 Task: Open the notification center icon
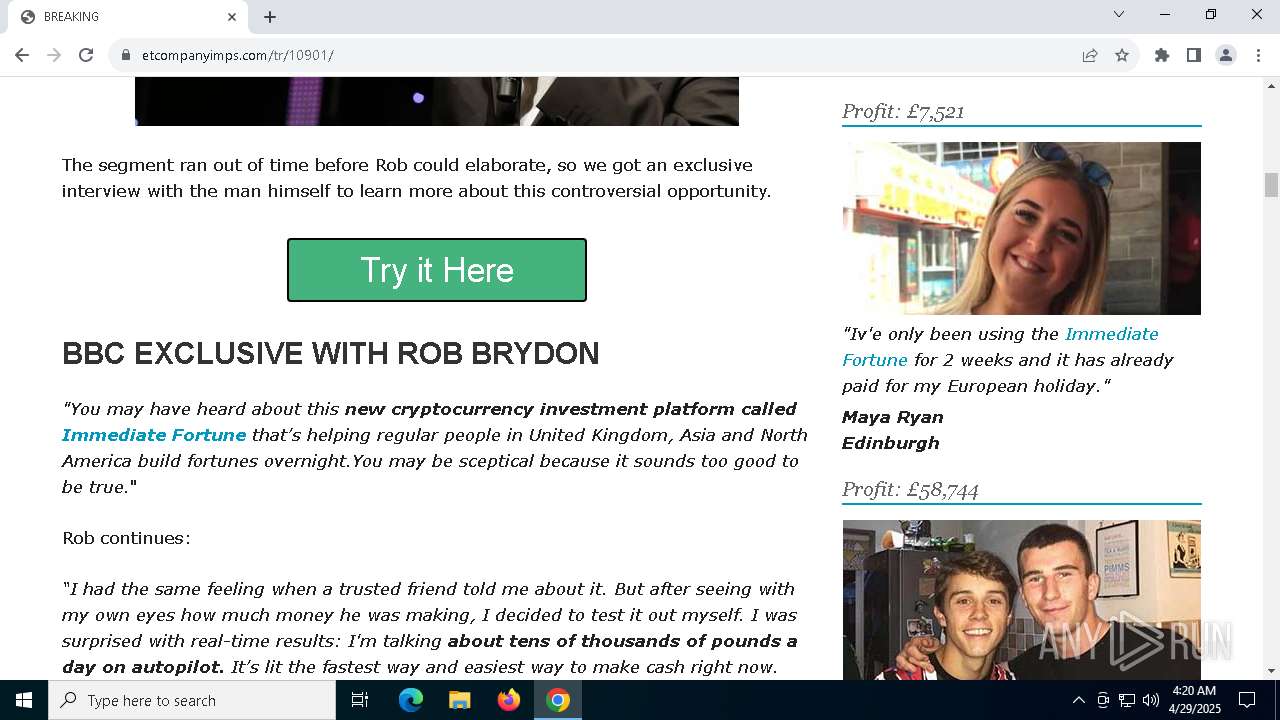[1247, 700]
